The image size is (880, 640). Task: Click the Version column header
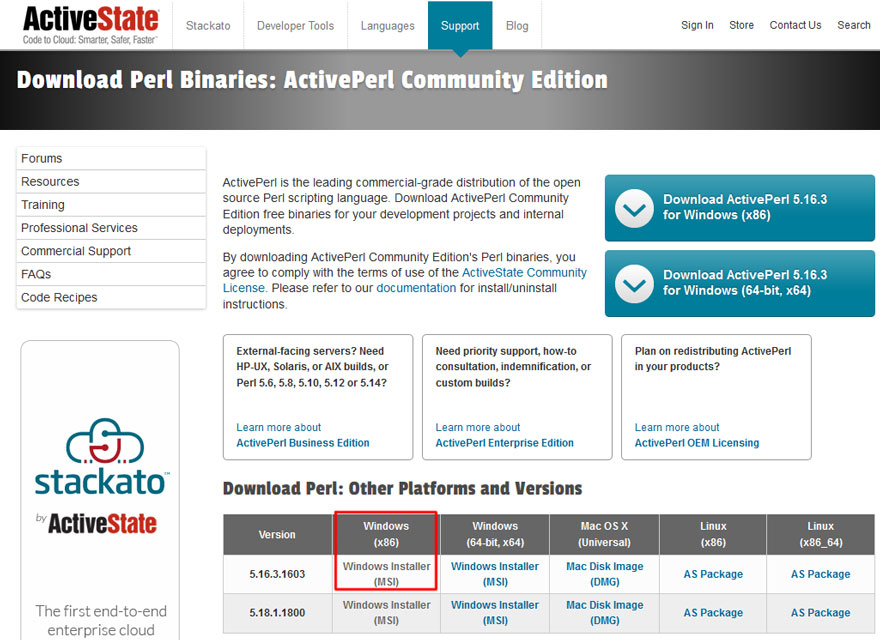click(x=277, y=534)
